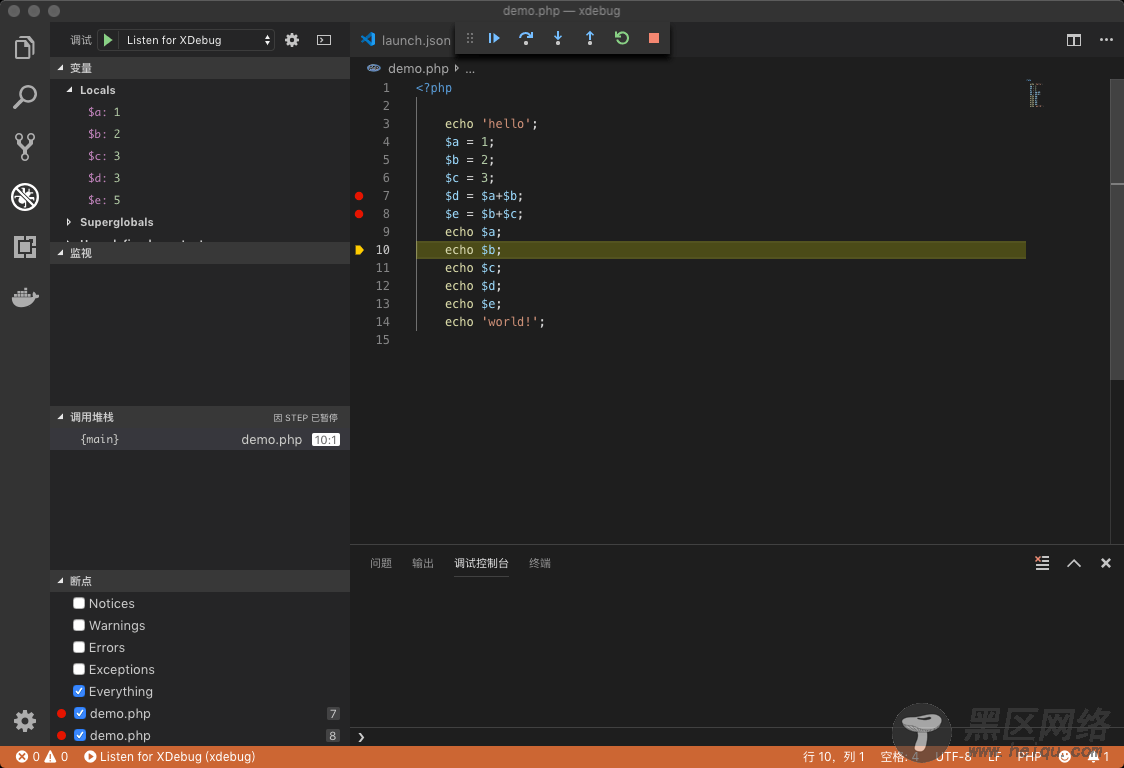This screenshot has height=768, width=1124.
Task: Start debugging with green play button
Action: click(108, 40)
